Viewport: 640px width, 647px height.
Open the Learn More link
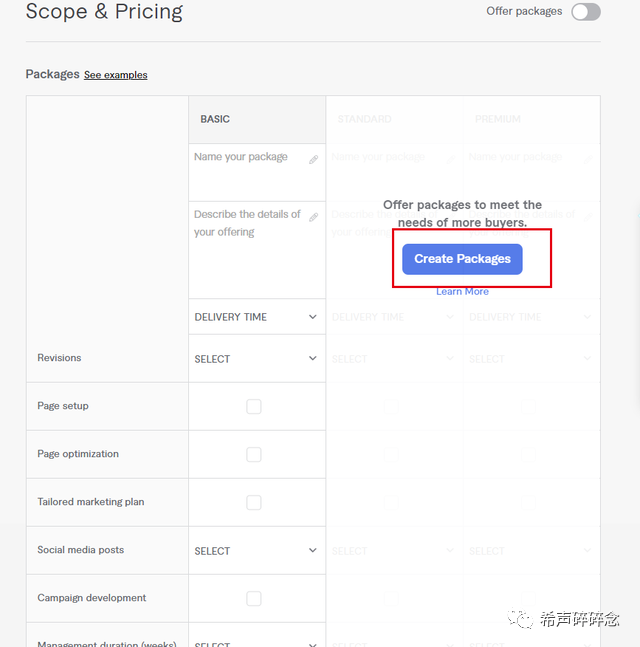coord(462,292)
